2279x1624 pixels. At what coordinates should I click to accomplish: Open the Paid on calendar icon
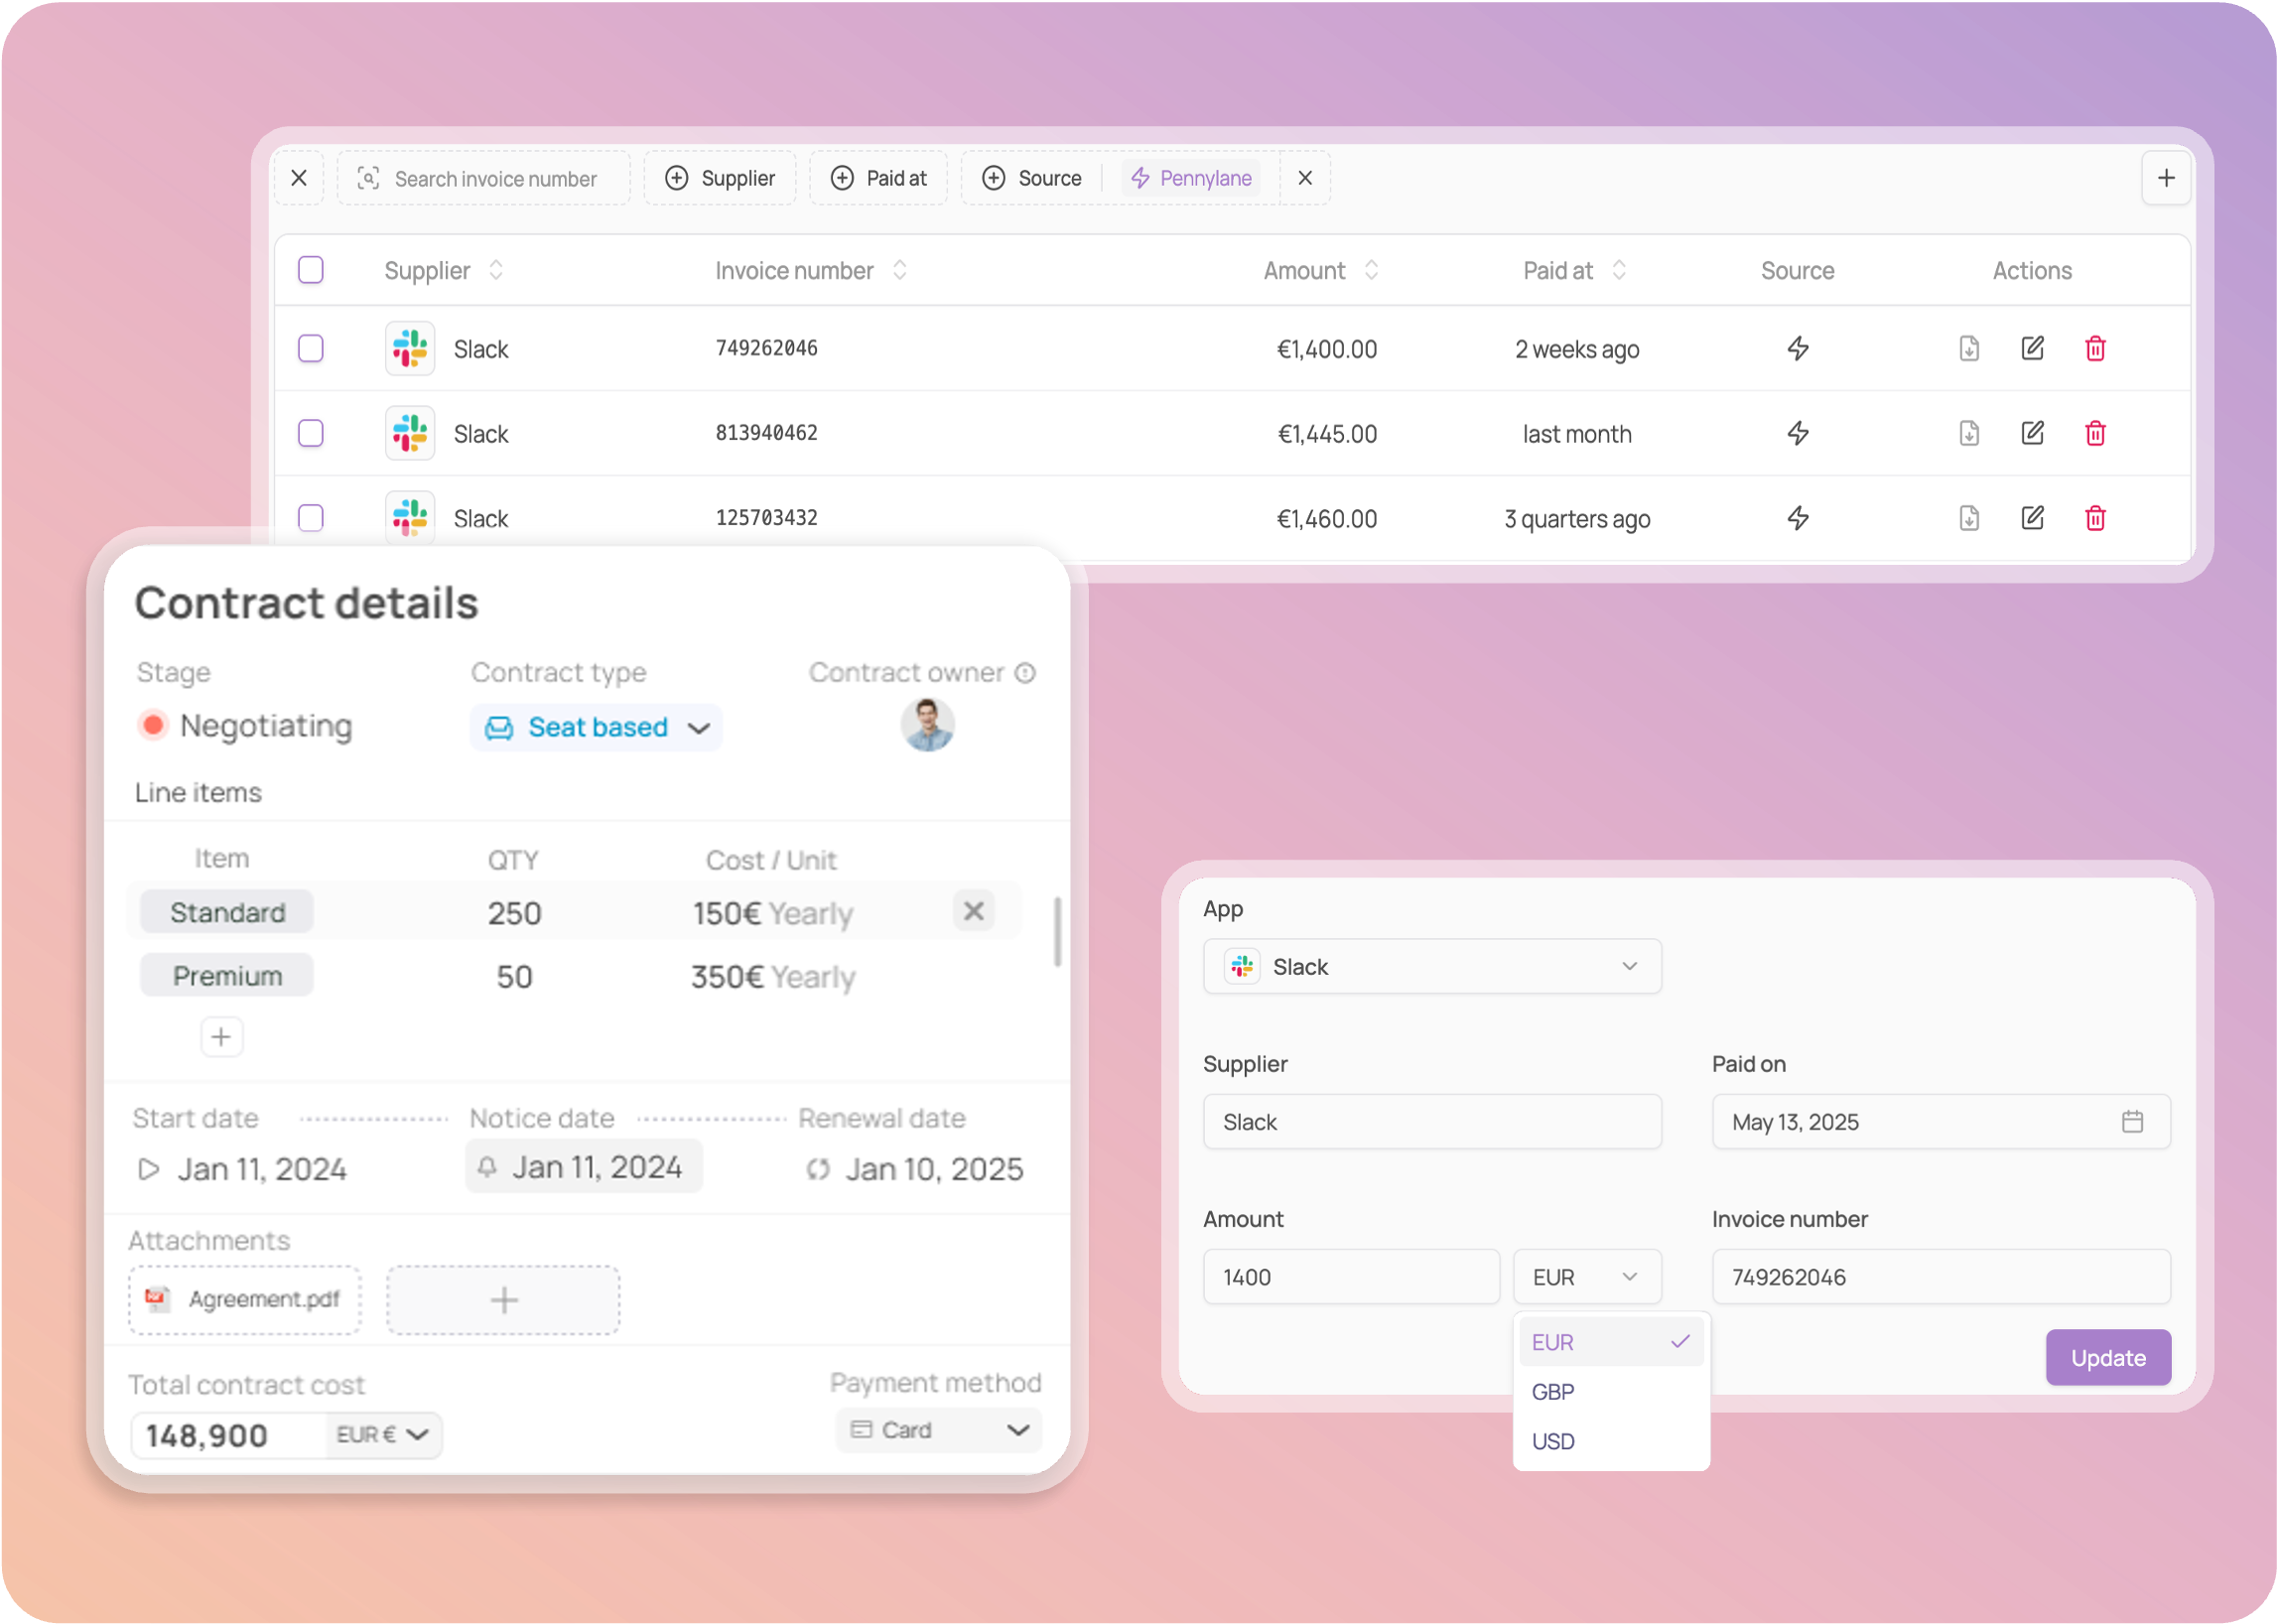(x=2132, y=1121)
